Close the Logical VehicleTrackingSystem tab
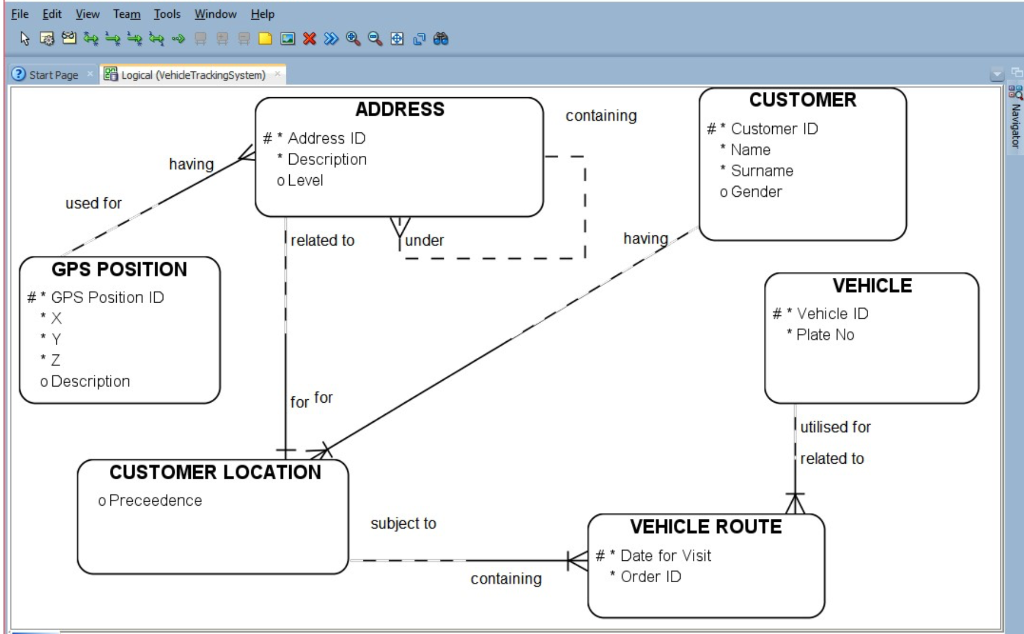Screen dimensions: 1024x634 (x=278, y=73)
